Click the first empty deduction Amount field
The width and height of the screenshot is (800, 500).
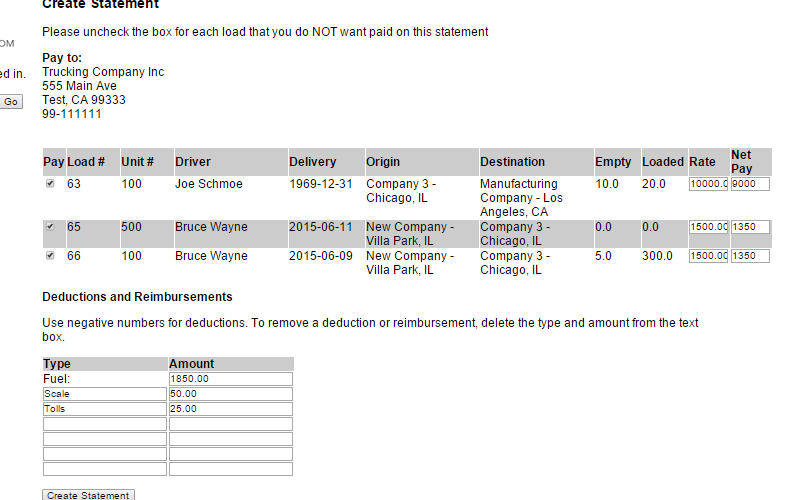pyautogui.click(x=231, y=424)
